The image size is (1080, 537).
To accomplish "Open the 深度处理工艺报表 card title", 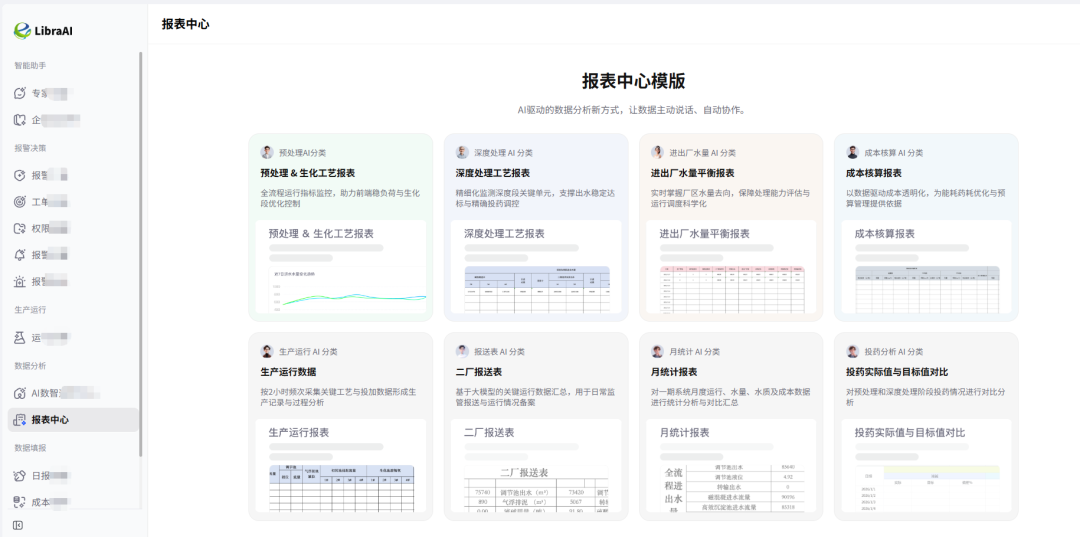I will point(493,173).
